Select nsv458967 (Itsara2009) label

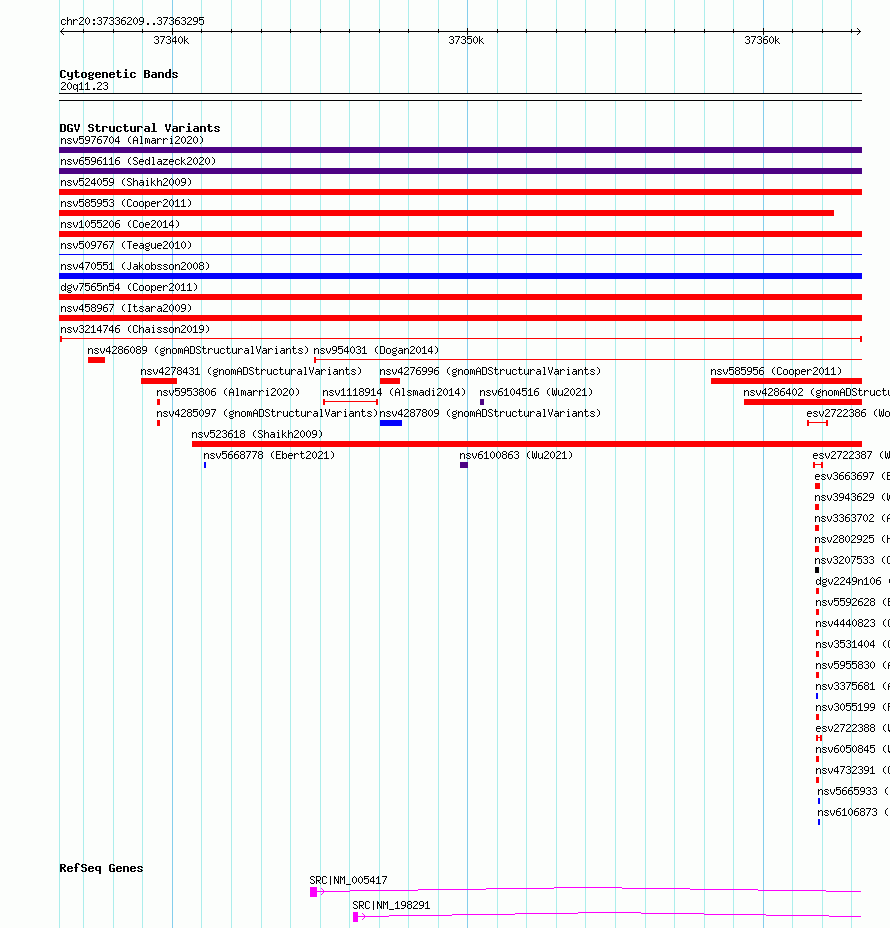click(126, 308)
